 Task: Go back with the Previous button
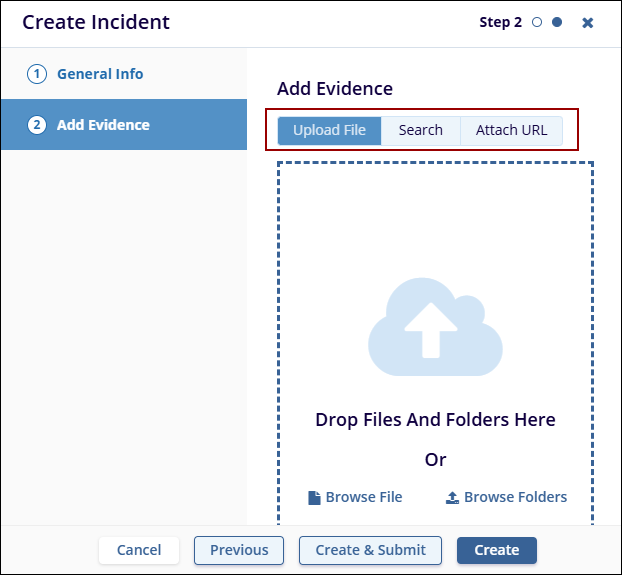(239, 550)
